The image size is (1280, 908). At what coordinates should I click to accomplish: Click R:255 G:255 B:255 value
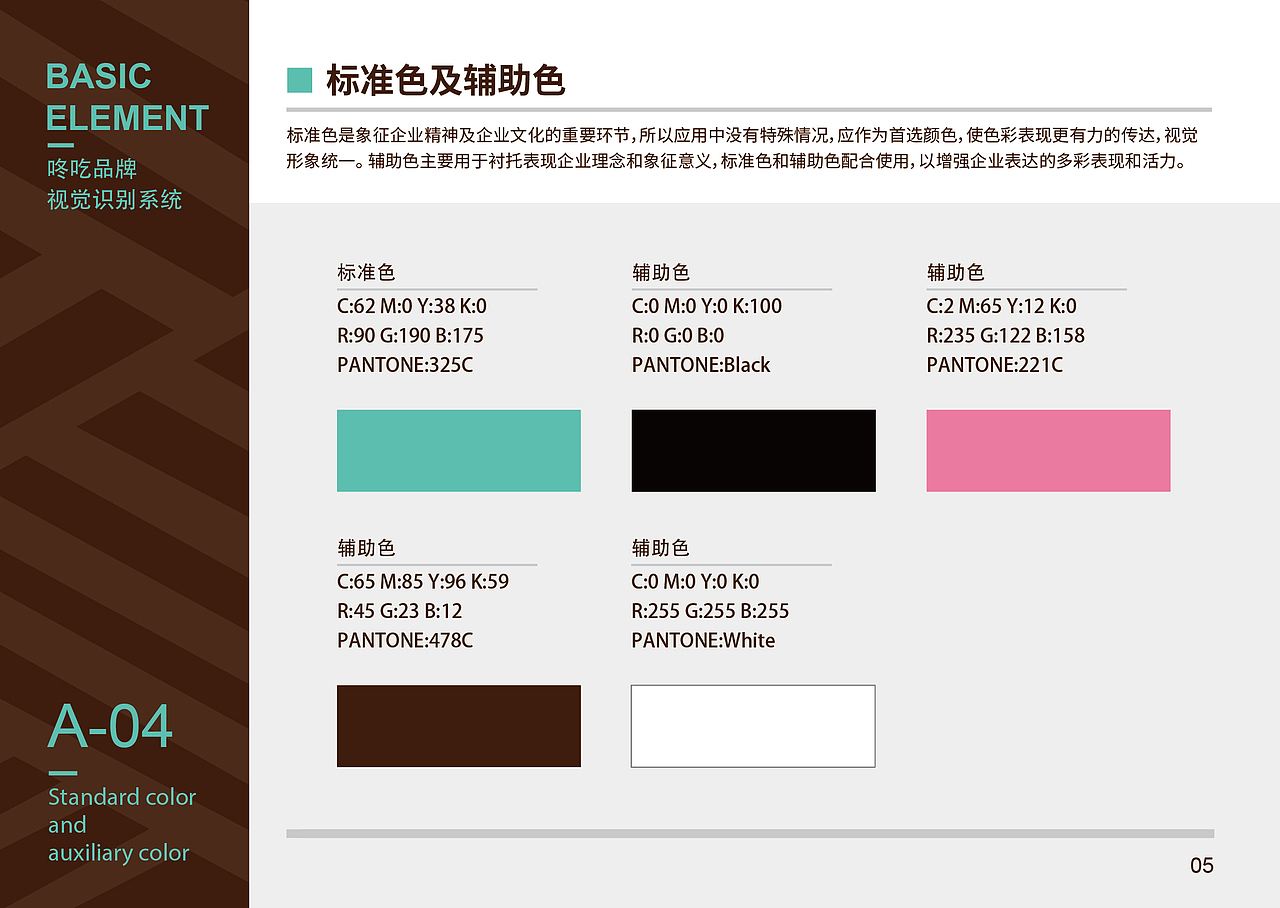[711, 611]
